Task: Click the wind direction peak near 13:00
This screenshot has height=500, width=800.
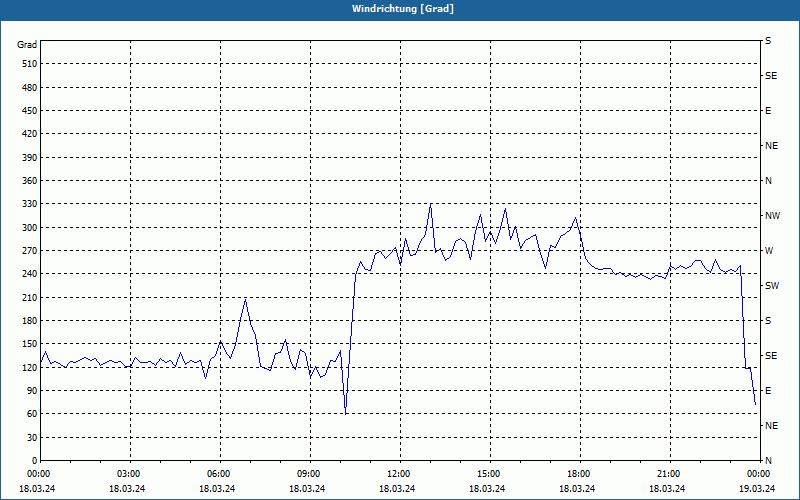Action: [x=431, y=204]
